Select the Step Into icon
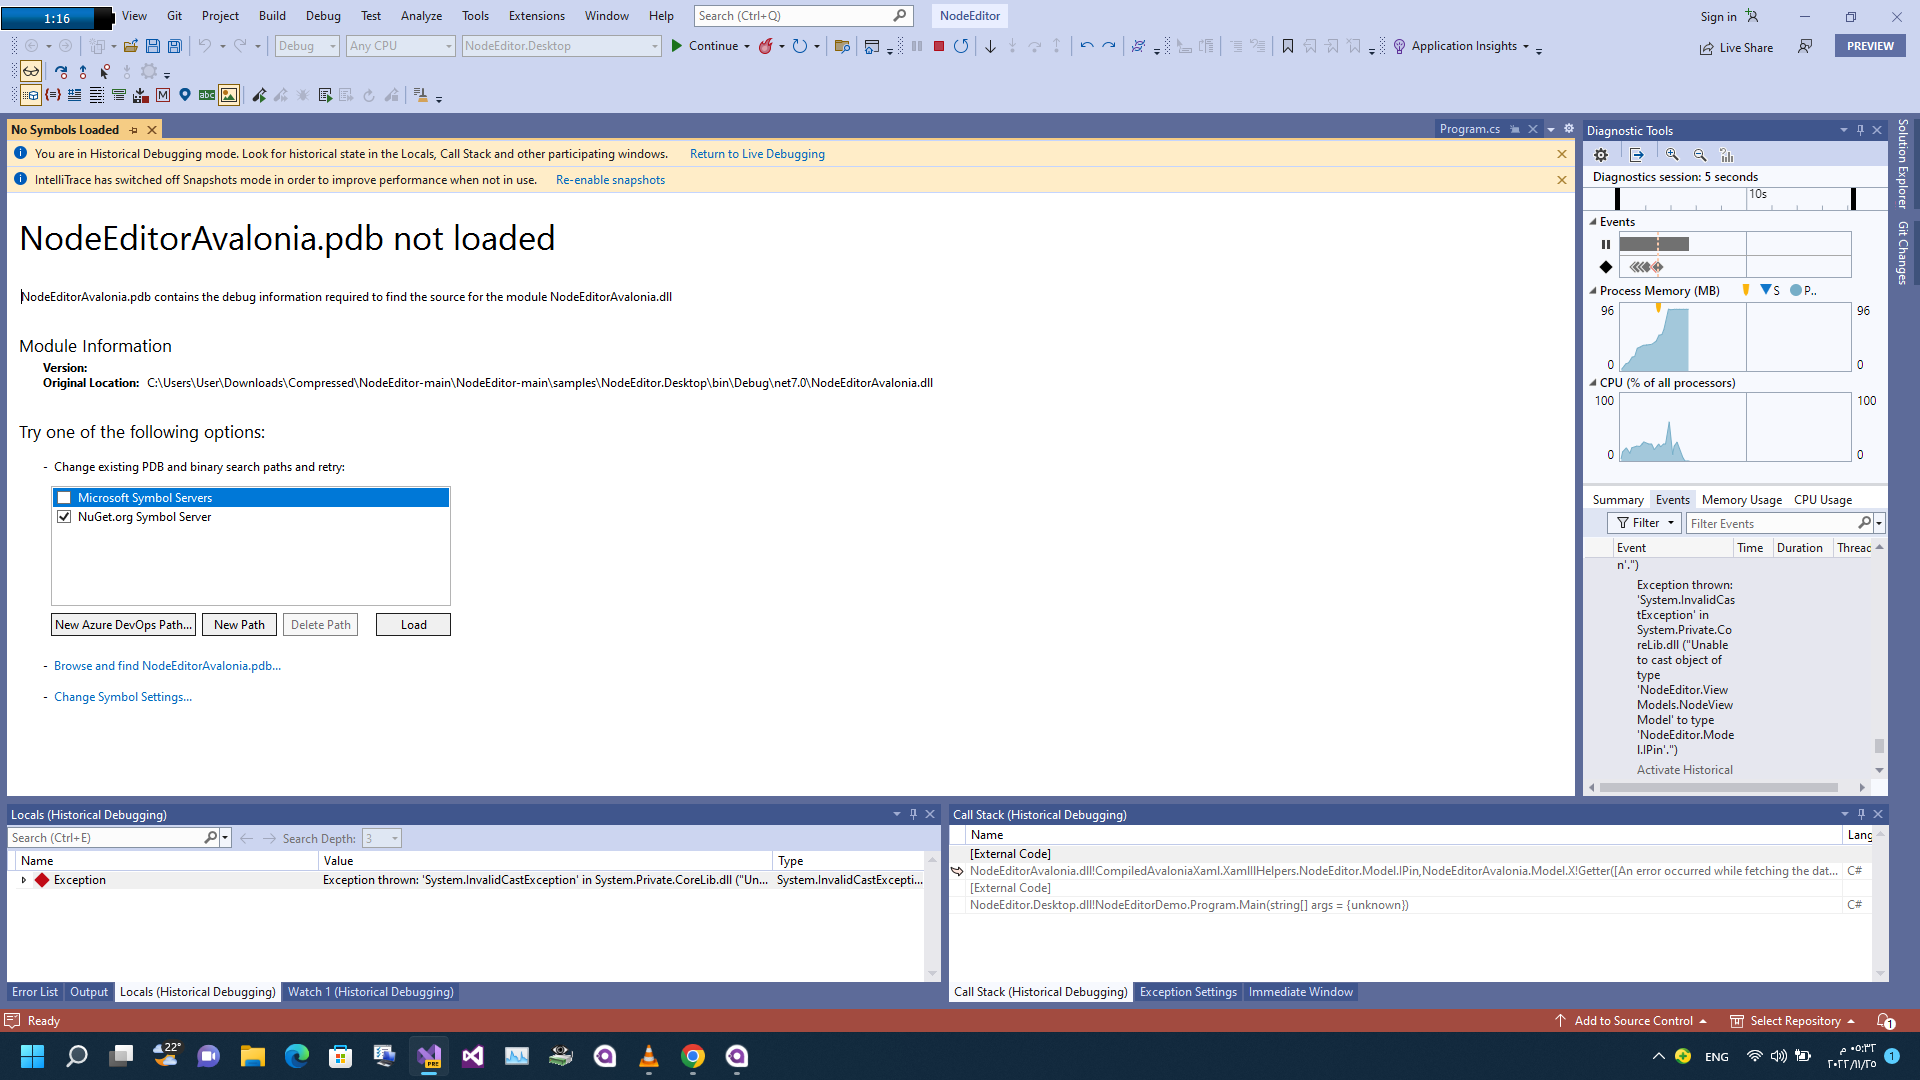Screen dimensions: 1920x1080 point(1013,46)
